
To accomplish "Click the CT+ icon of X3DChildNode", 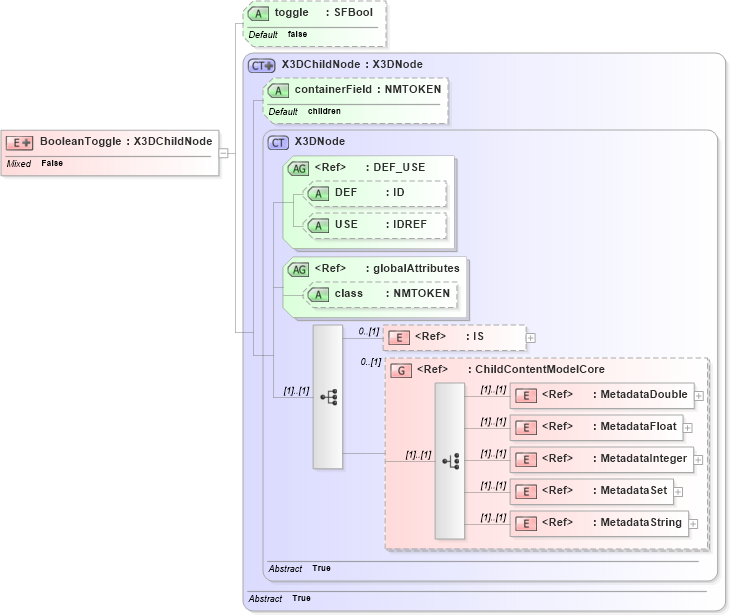I will coord(262,66).
